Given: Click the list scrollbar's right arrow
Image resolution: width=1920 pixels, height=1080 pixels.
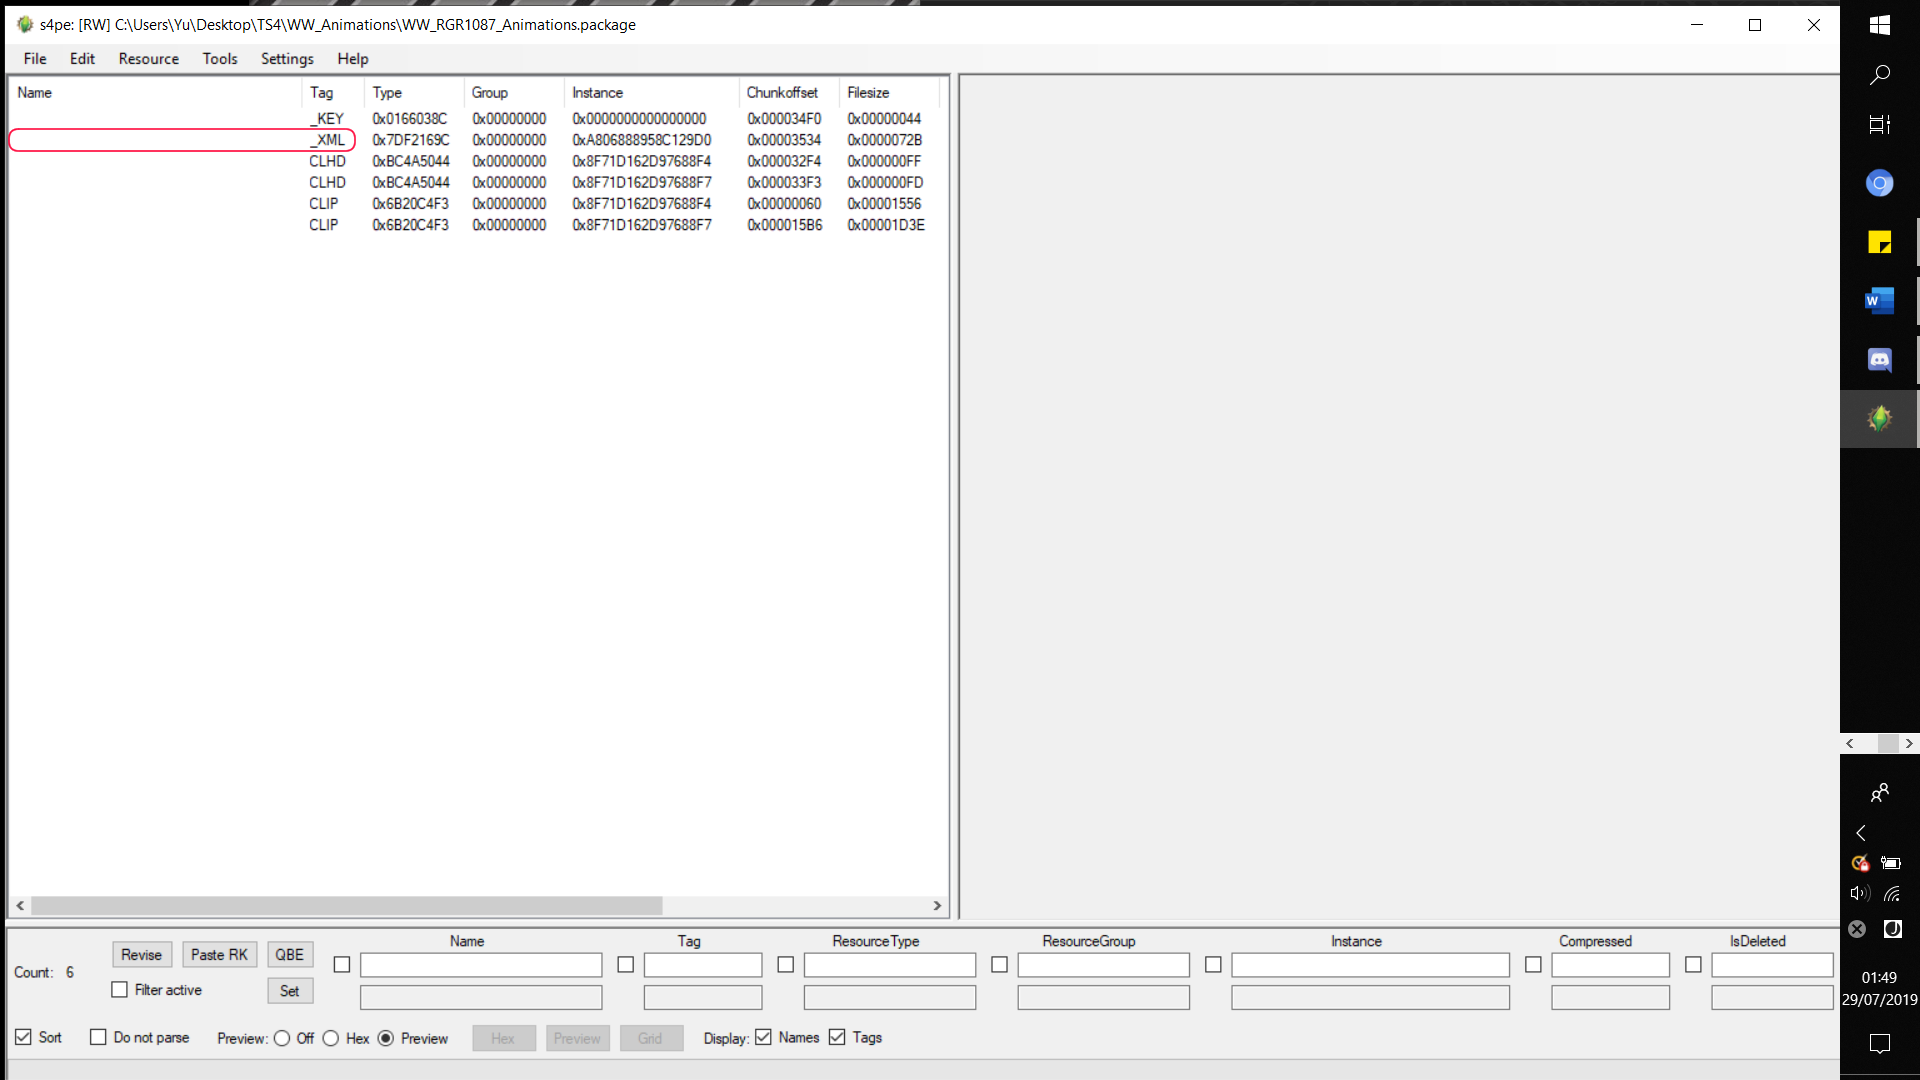Looking at the screenshot, I should [x=937, y=906].
